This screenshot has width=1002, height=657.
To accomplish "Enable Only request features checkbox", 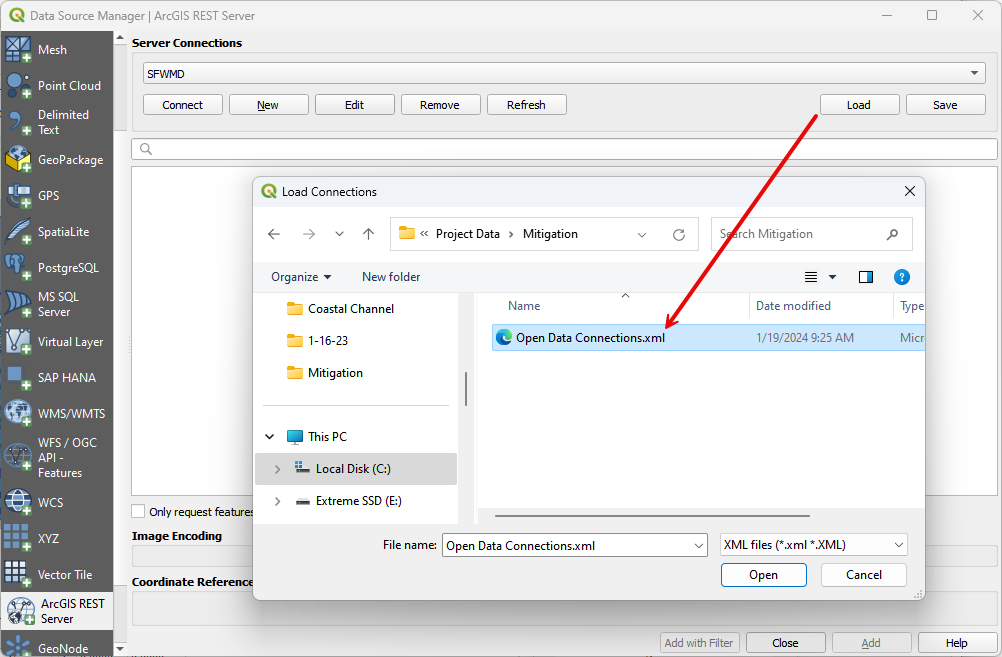I will (x=139, y=511).
